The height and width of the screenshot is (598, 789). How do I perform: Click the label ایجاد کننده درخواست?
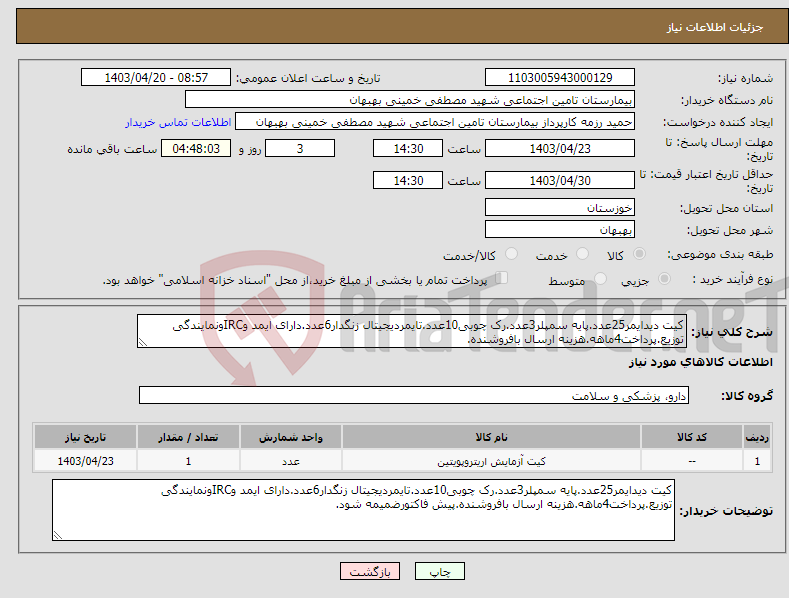(x=718, y=122)
